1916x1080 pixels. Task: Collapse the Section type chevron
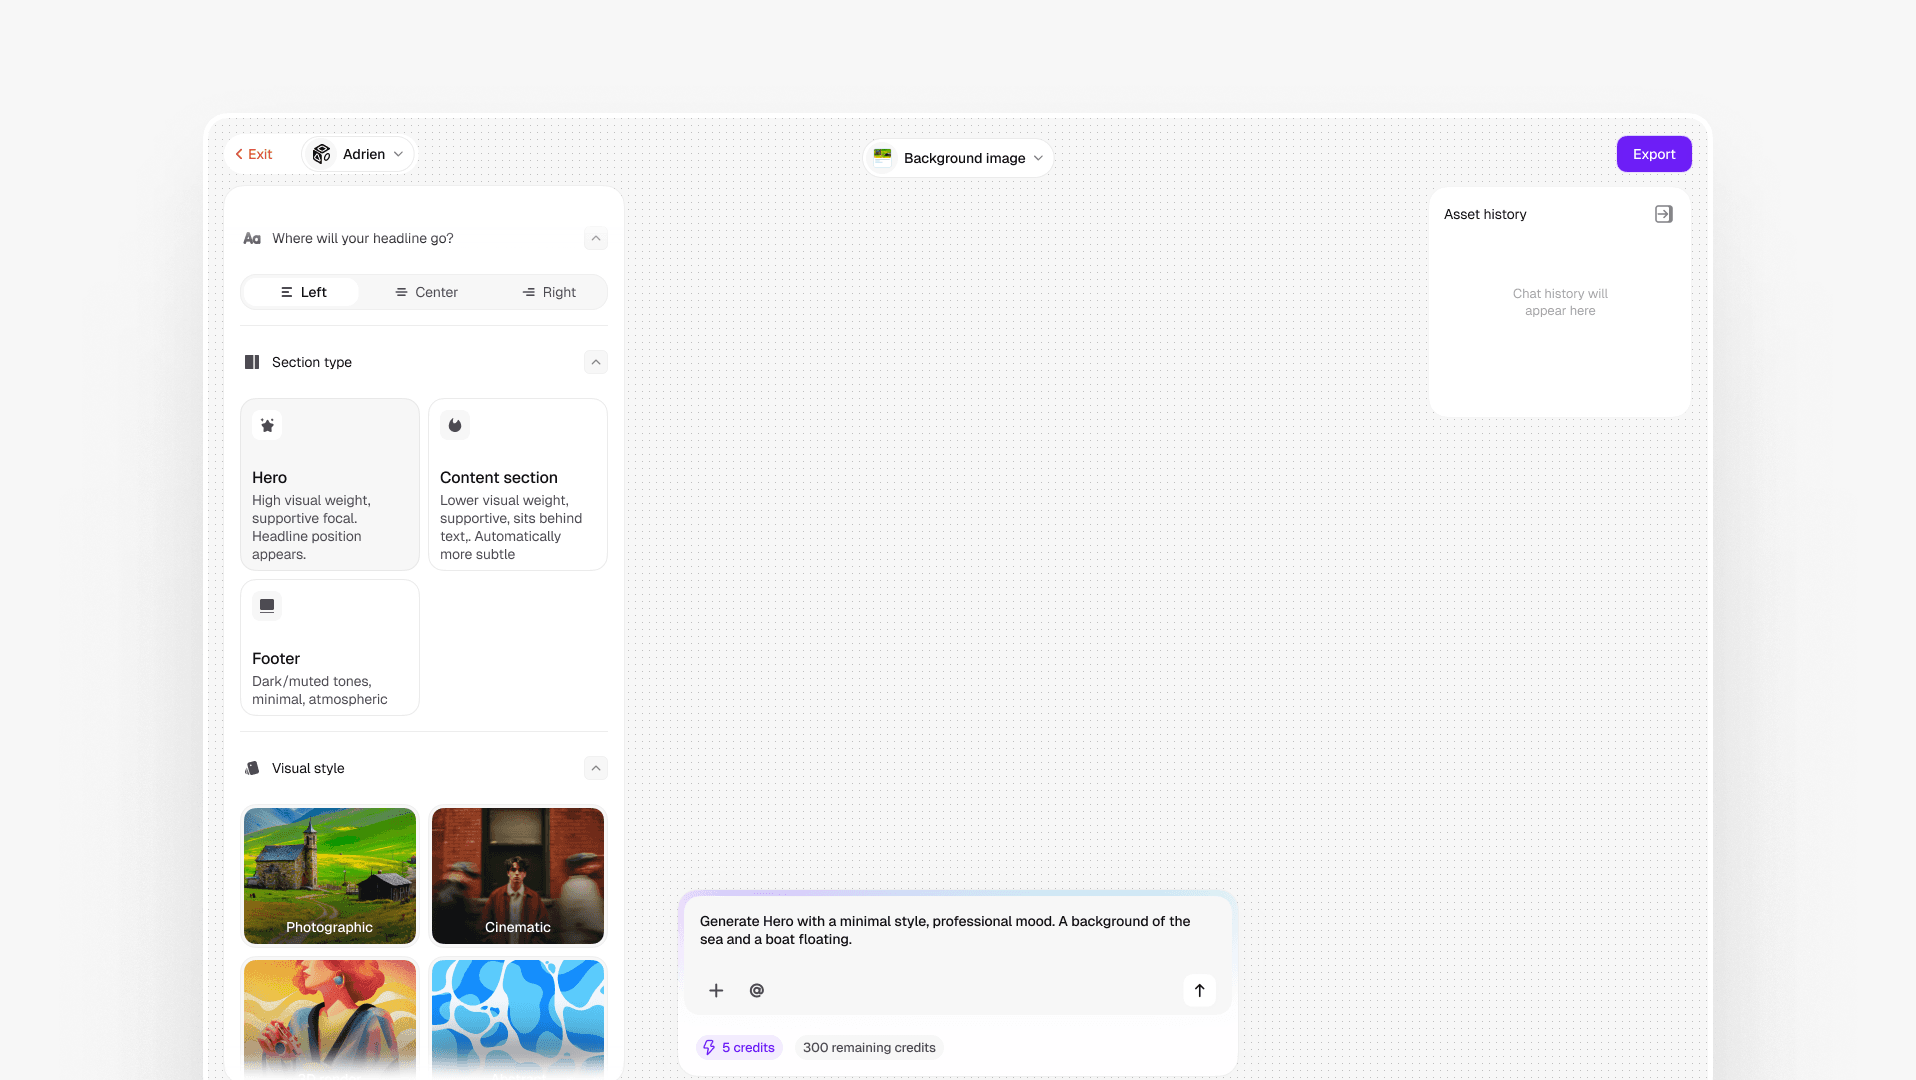(596, 362)
